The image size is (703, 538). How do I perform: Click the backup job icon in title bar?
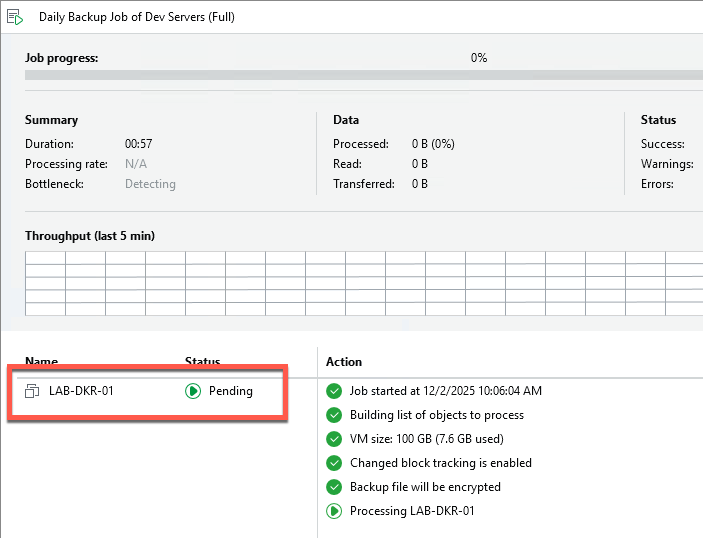pyautogui.click(x=15, y=17)
